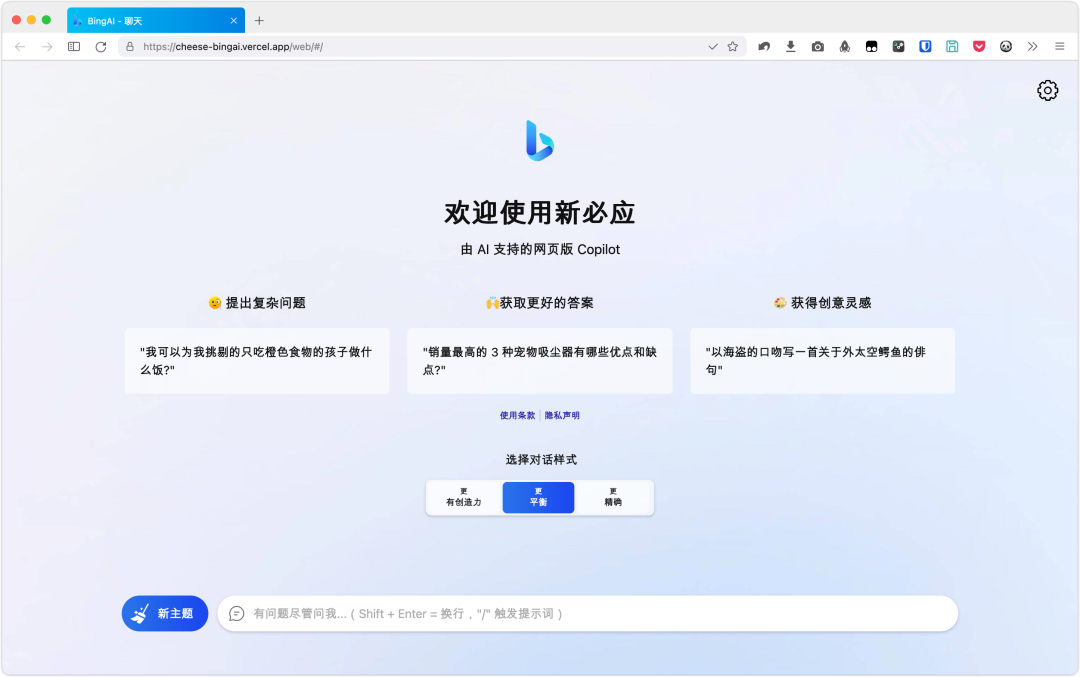Screen dimensions: 1080x677
Task: Click the 新主题 button
Action: click(165, 614)
